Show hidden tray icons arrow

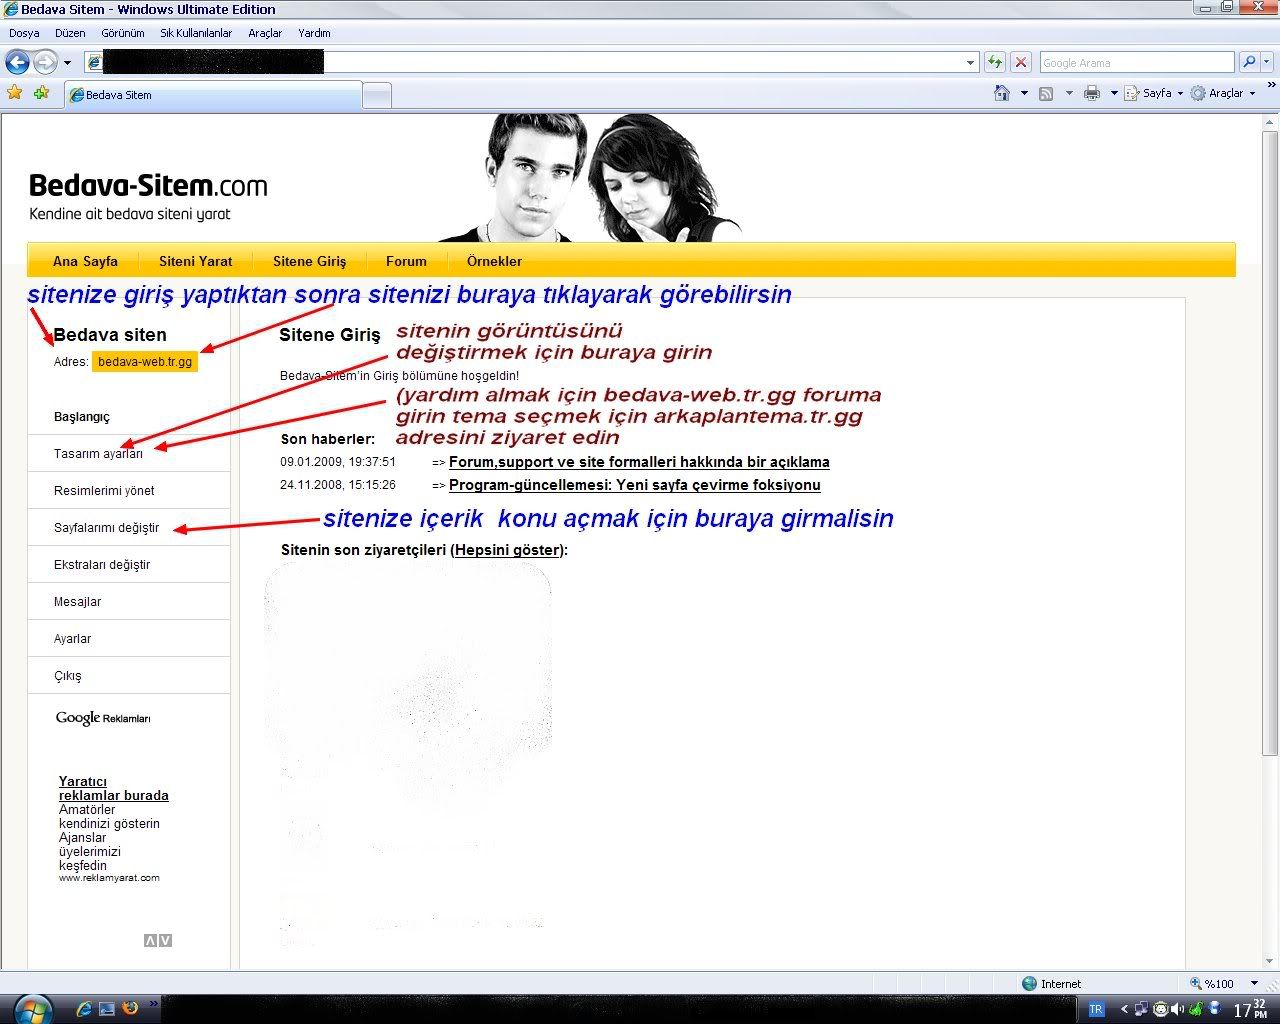point(1124,1009)
